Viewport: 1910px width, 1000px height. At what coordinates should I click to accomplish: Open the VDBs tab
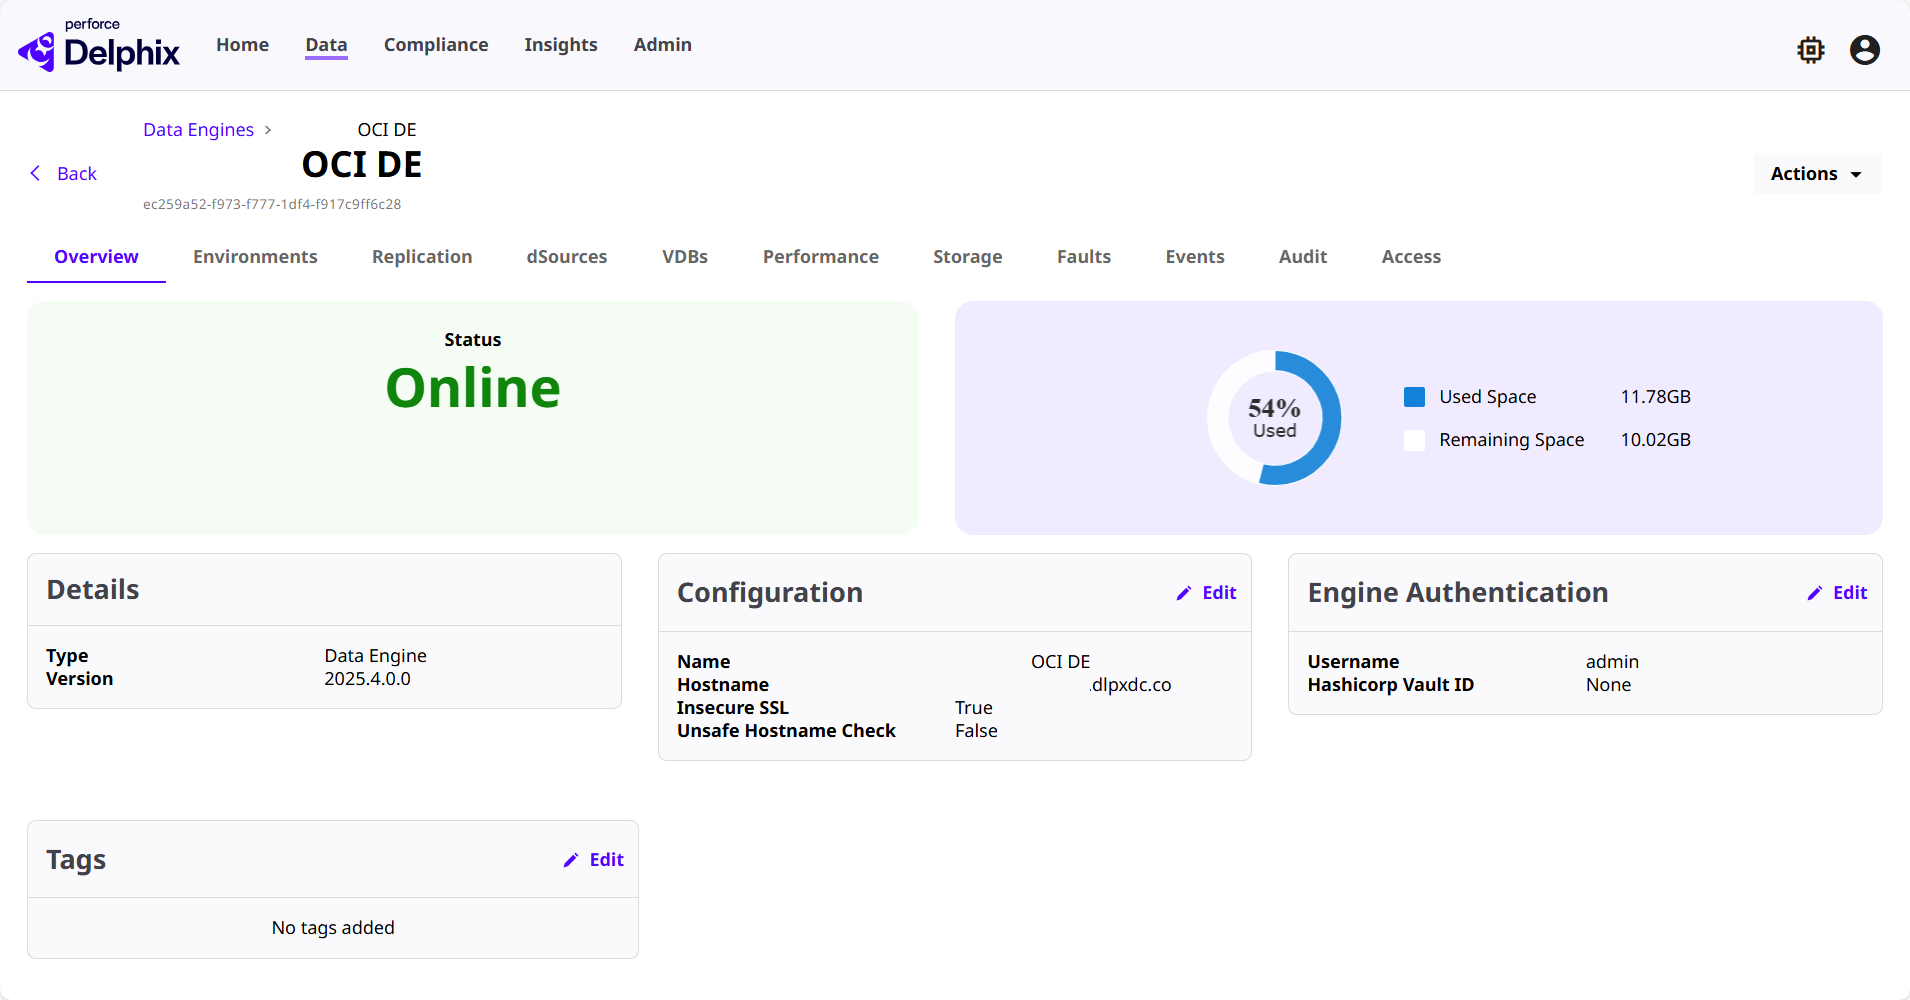tap(685, 257)
